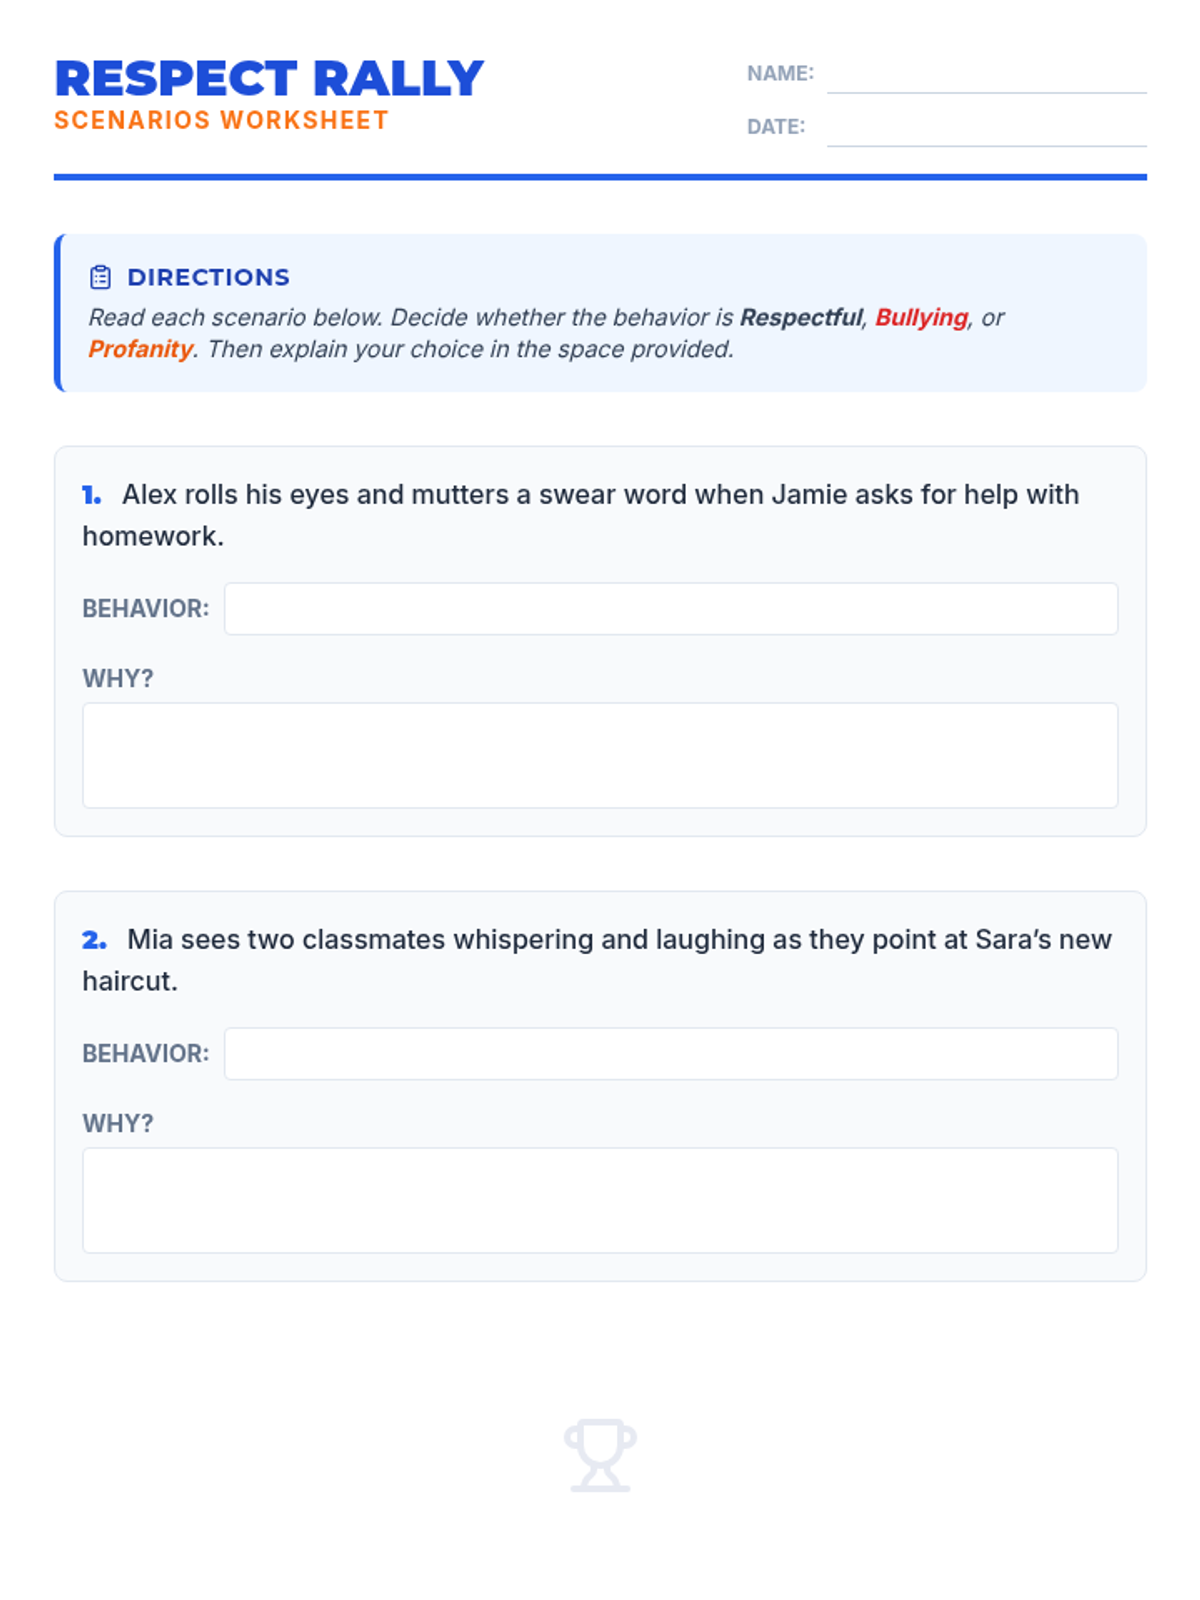Click the trophy icon at page bottom
Viewport: 1200px width, 1600px height.
point(600,1455)
